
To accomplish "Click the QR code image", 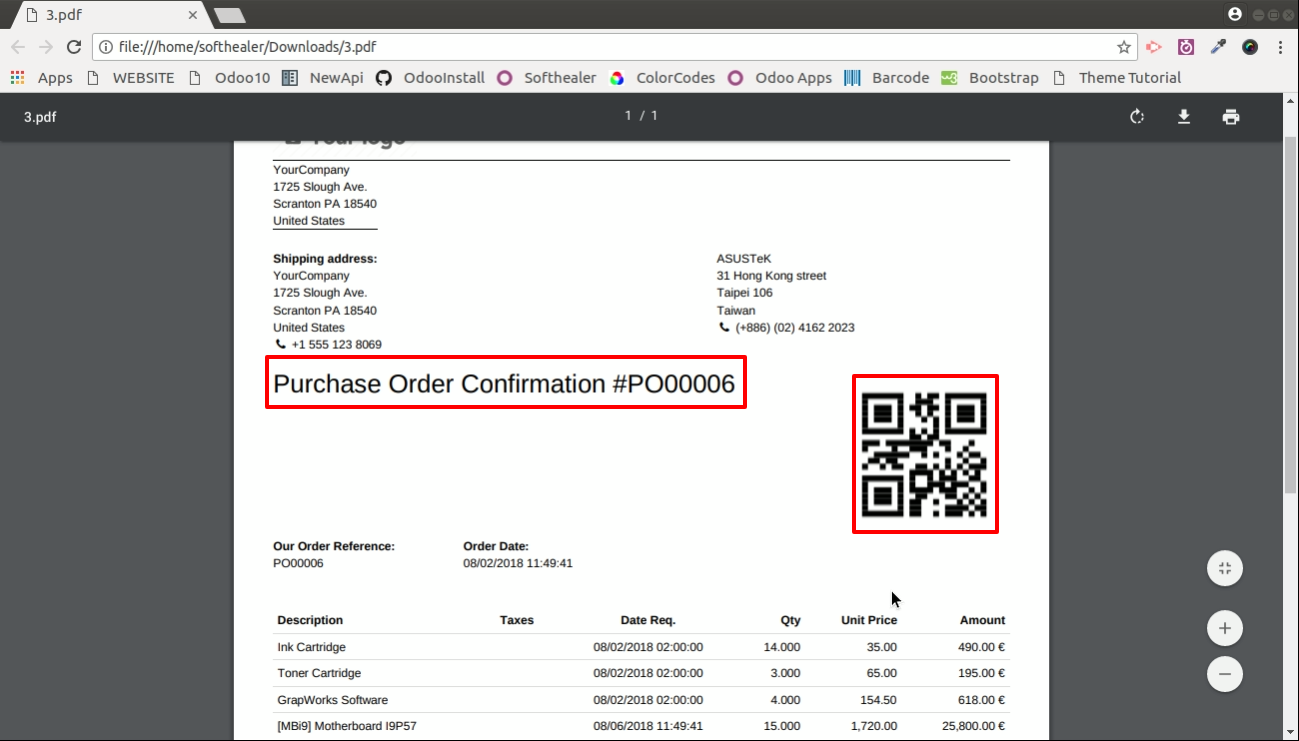I will pos(925,454).
